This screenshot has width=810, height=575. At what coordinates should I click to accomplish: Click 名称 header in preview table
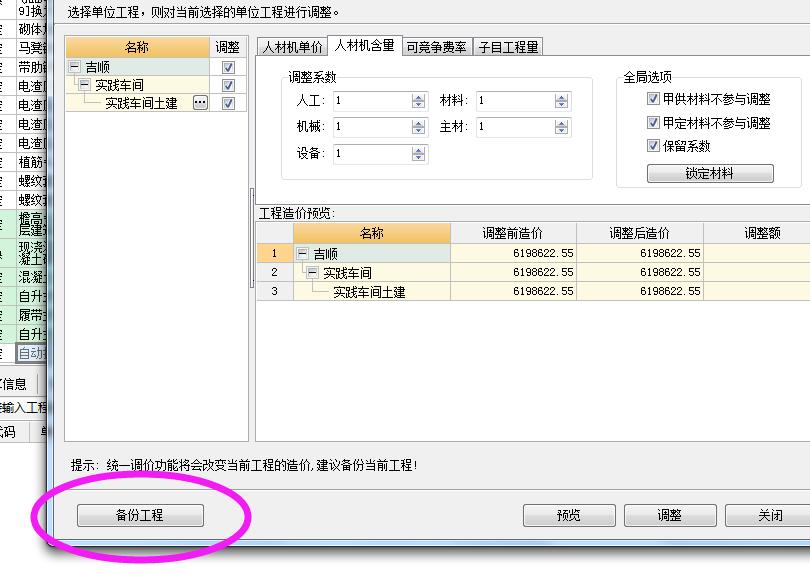(372, 233)
